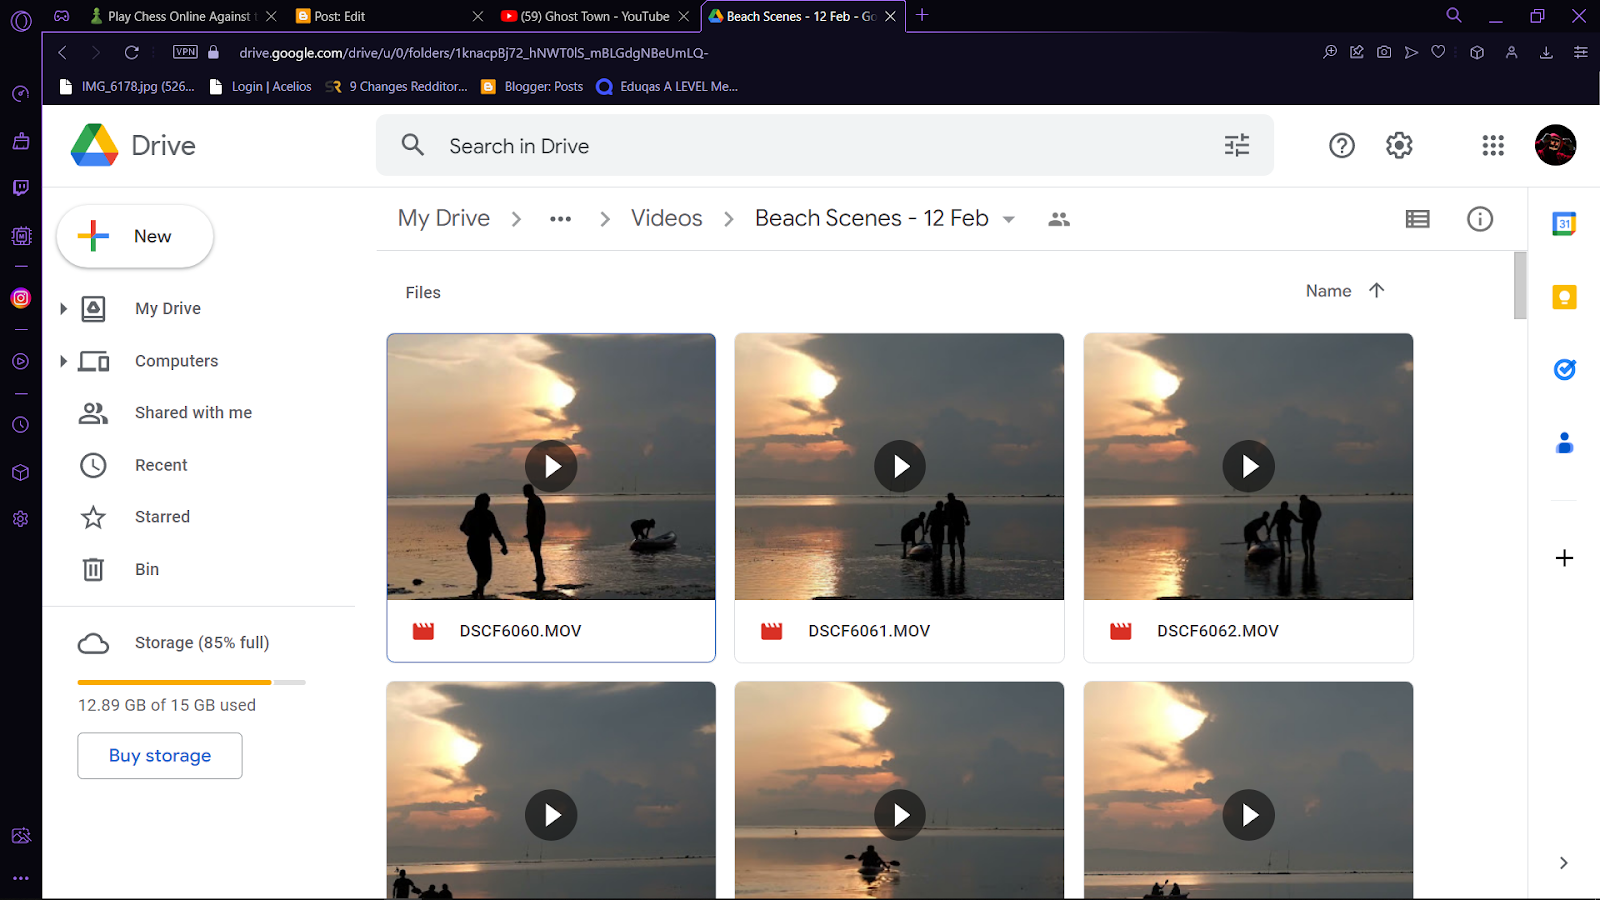Open browser tab search magnifier
This screenshot has width=1600, height=900.
1454,15
